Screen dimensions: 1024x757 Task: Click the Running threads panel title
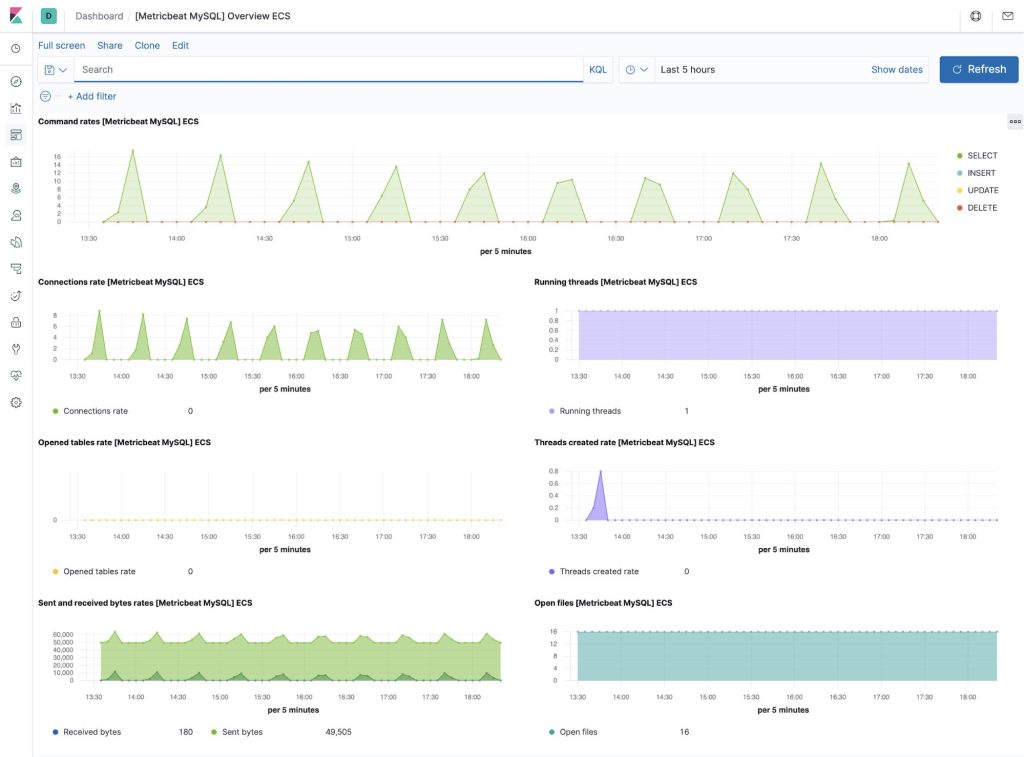coord(615,282)
